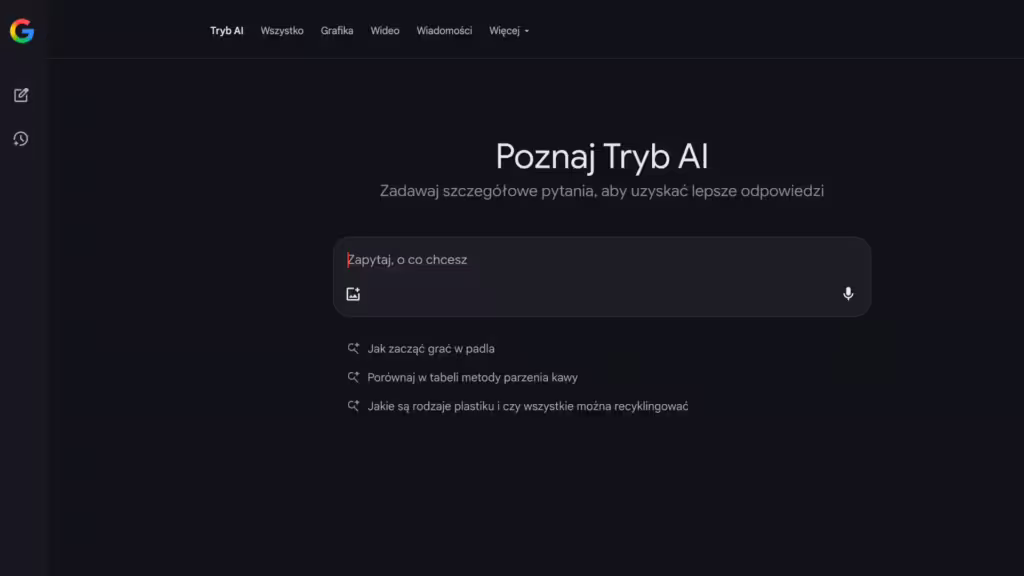Screen dimensions: 1024x576
Task: Open the Grafika tab
Action: [x=337, y=31]
